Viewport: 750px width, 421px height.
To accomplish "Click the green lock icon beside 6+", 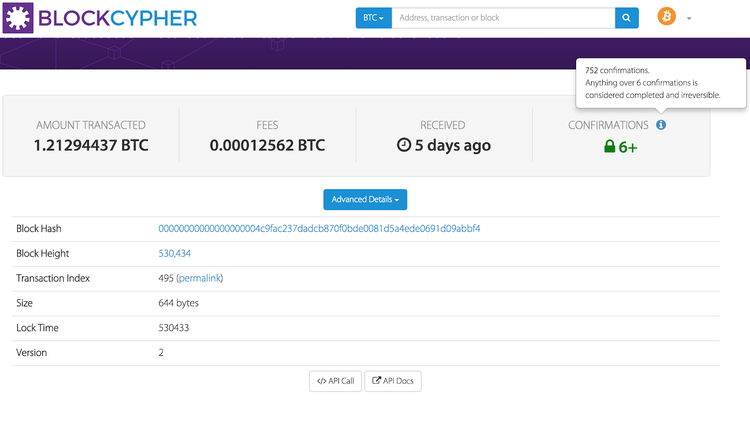I will click(x=608, y=146).
